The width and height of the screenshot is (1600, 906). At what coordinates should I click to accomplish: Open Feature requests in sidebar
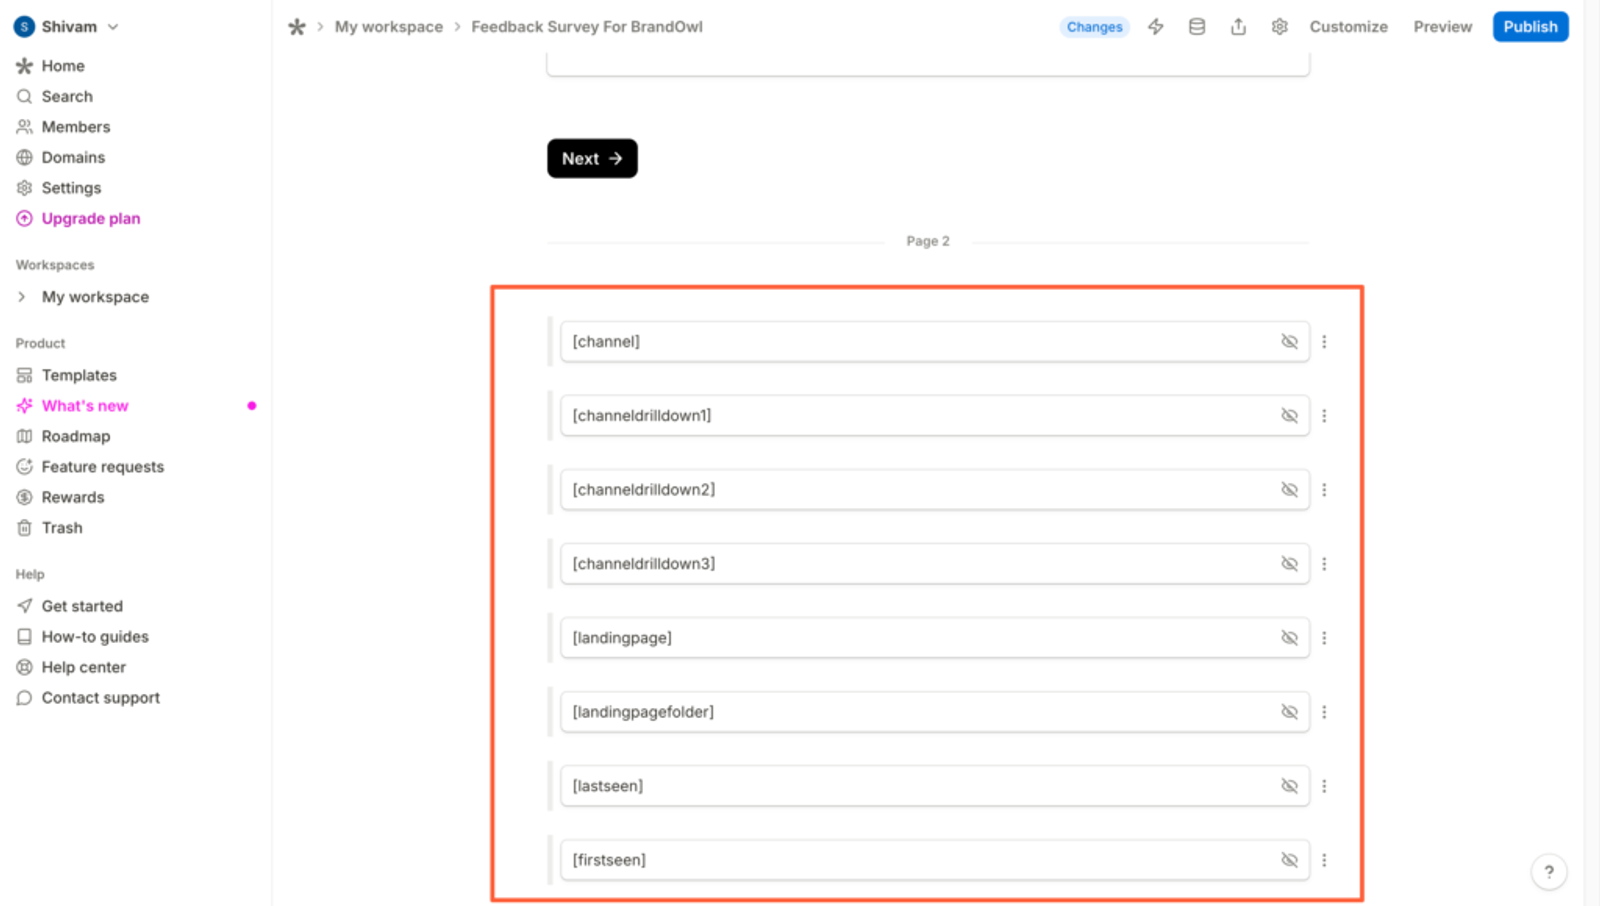coord(103,467)
